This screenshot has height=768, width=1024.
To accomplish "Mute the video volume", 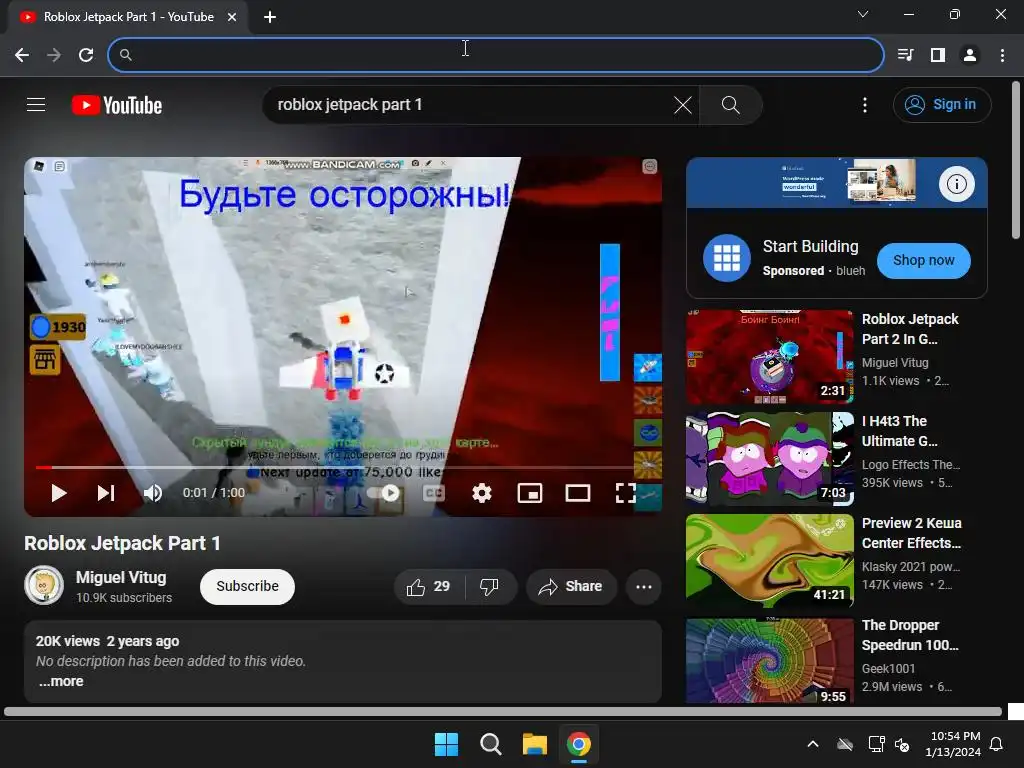I will tap(153, 493).
